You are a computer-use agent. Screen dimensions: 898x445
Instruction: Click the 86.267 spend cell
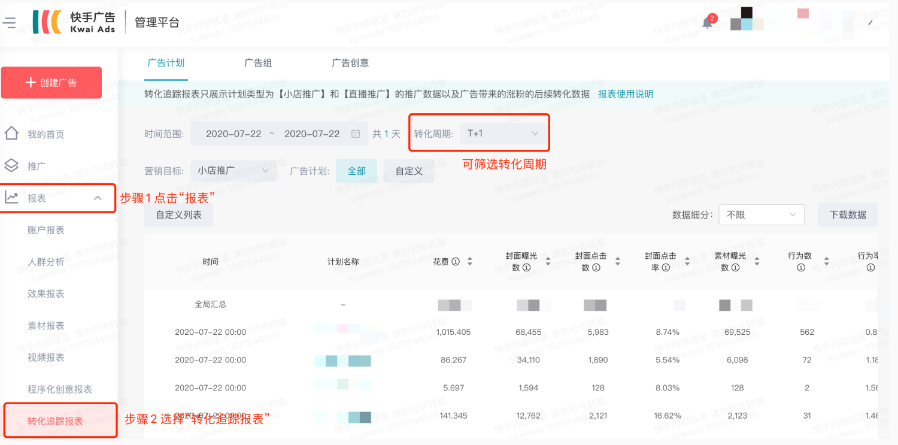coord(454,360)
